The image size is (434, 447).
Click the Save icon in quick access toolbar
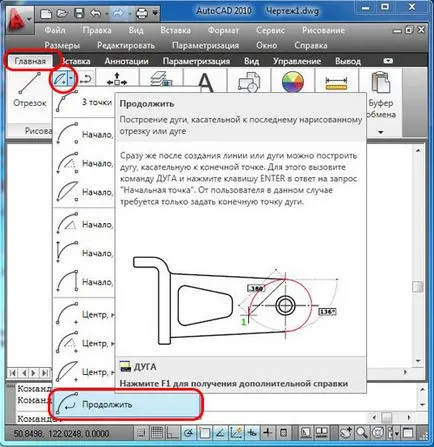coord(79,13)
